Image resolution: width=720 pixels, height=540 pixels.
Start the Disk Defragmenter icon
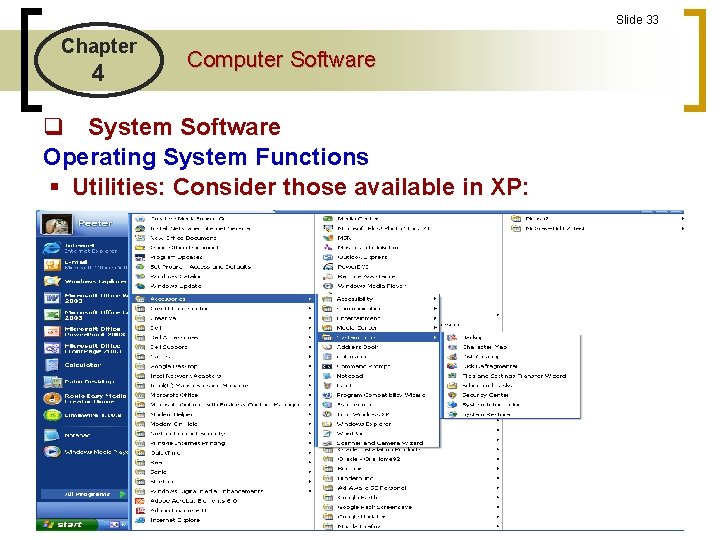pos(452,366)
